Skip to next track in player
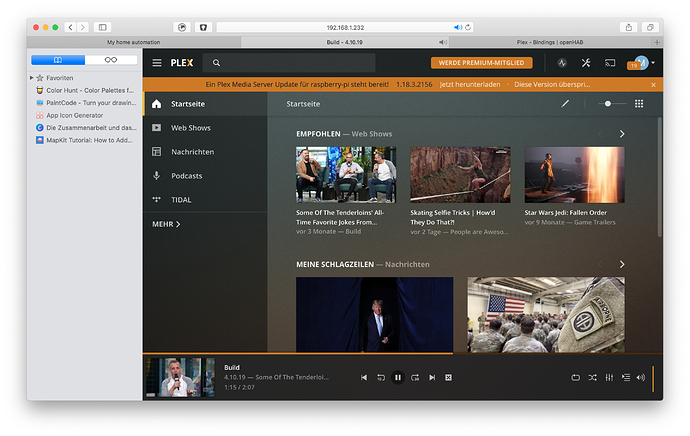690x436 pixels. (x=432, y=377)
